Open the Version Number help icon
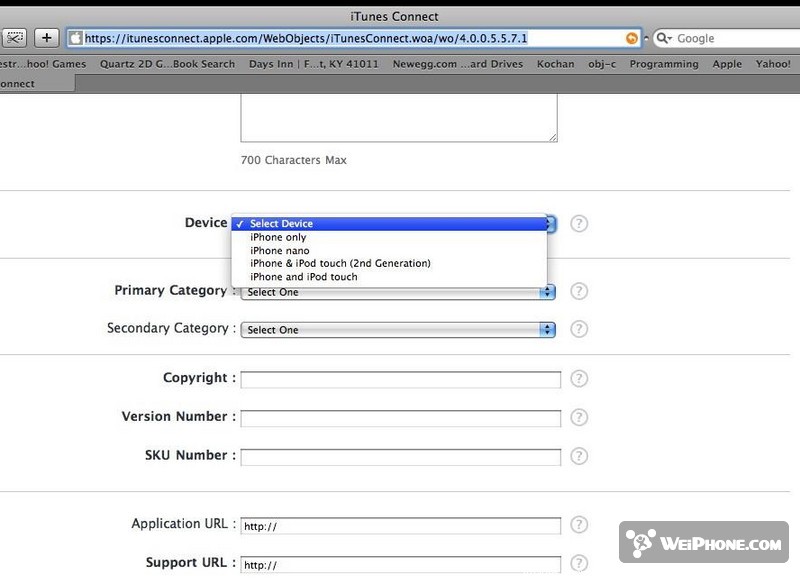 pos(579,417)
